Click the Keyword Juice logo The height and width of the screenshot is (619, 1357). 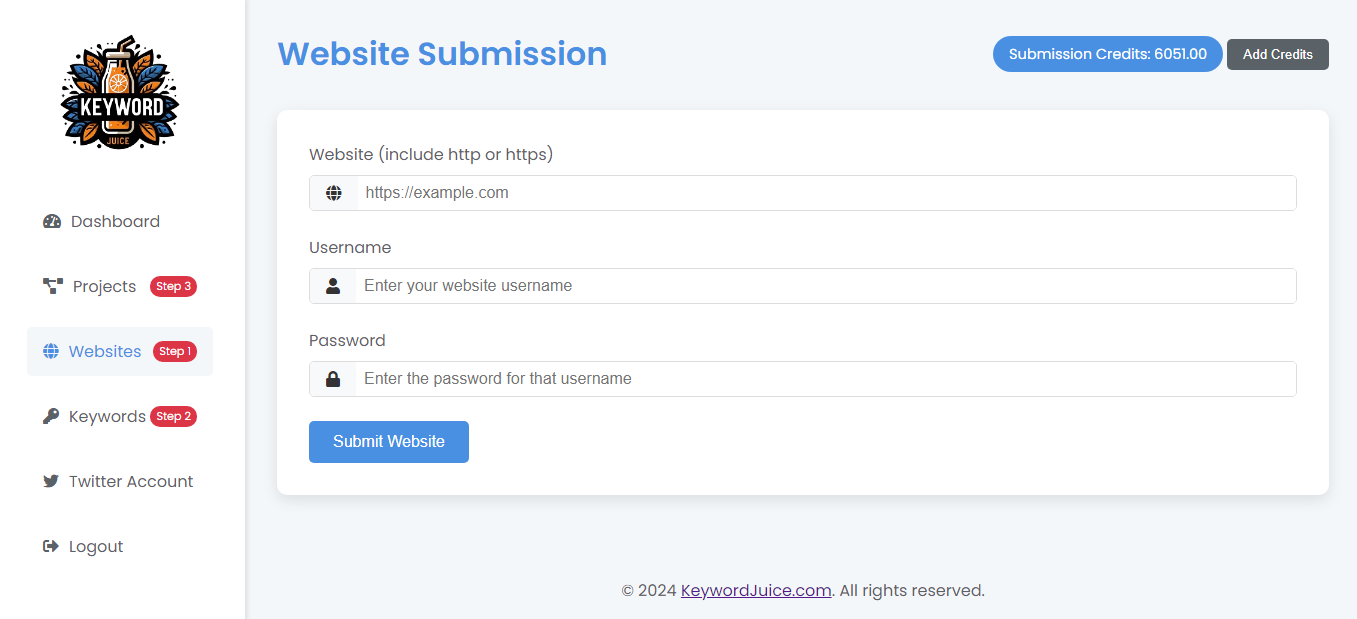[x=120, y=95]
